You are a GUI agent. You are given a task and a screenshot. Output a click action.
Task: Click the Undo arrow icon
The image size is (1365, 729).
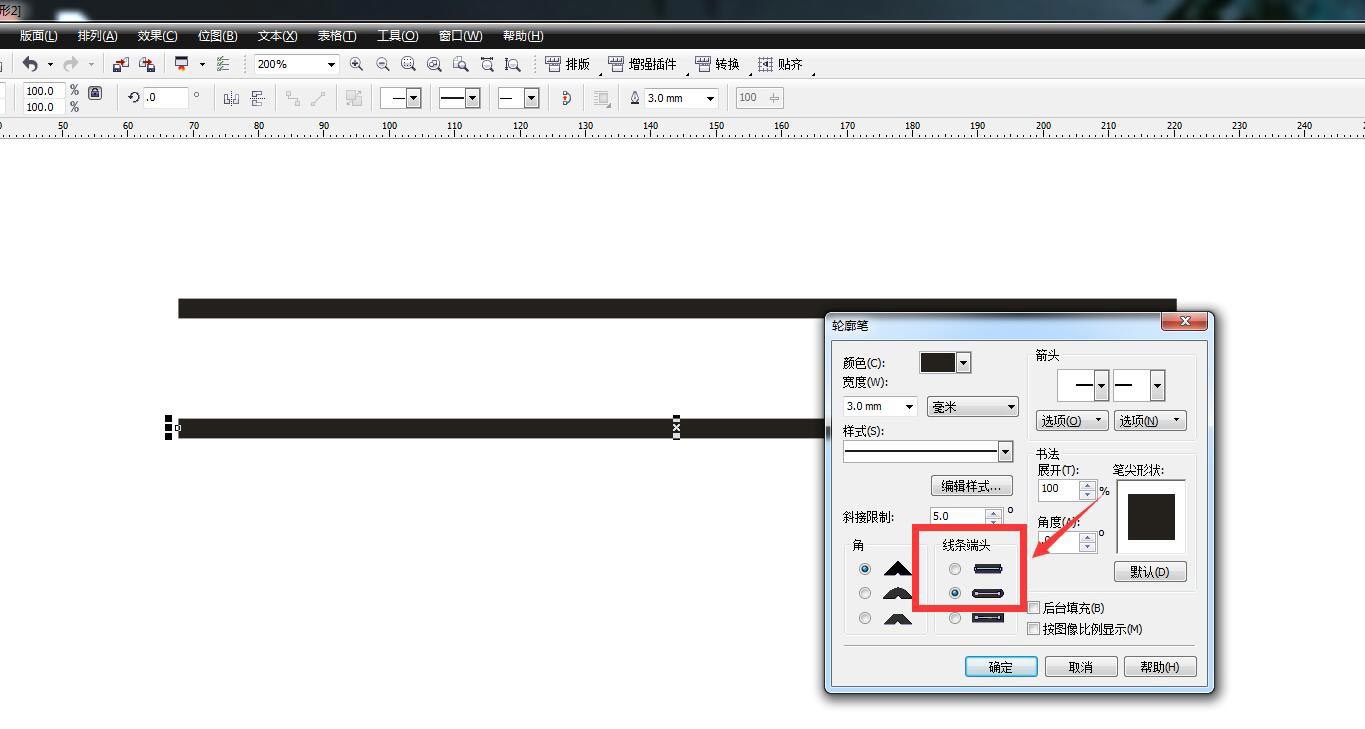tap(30, 64)
